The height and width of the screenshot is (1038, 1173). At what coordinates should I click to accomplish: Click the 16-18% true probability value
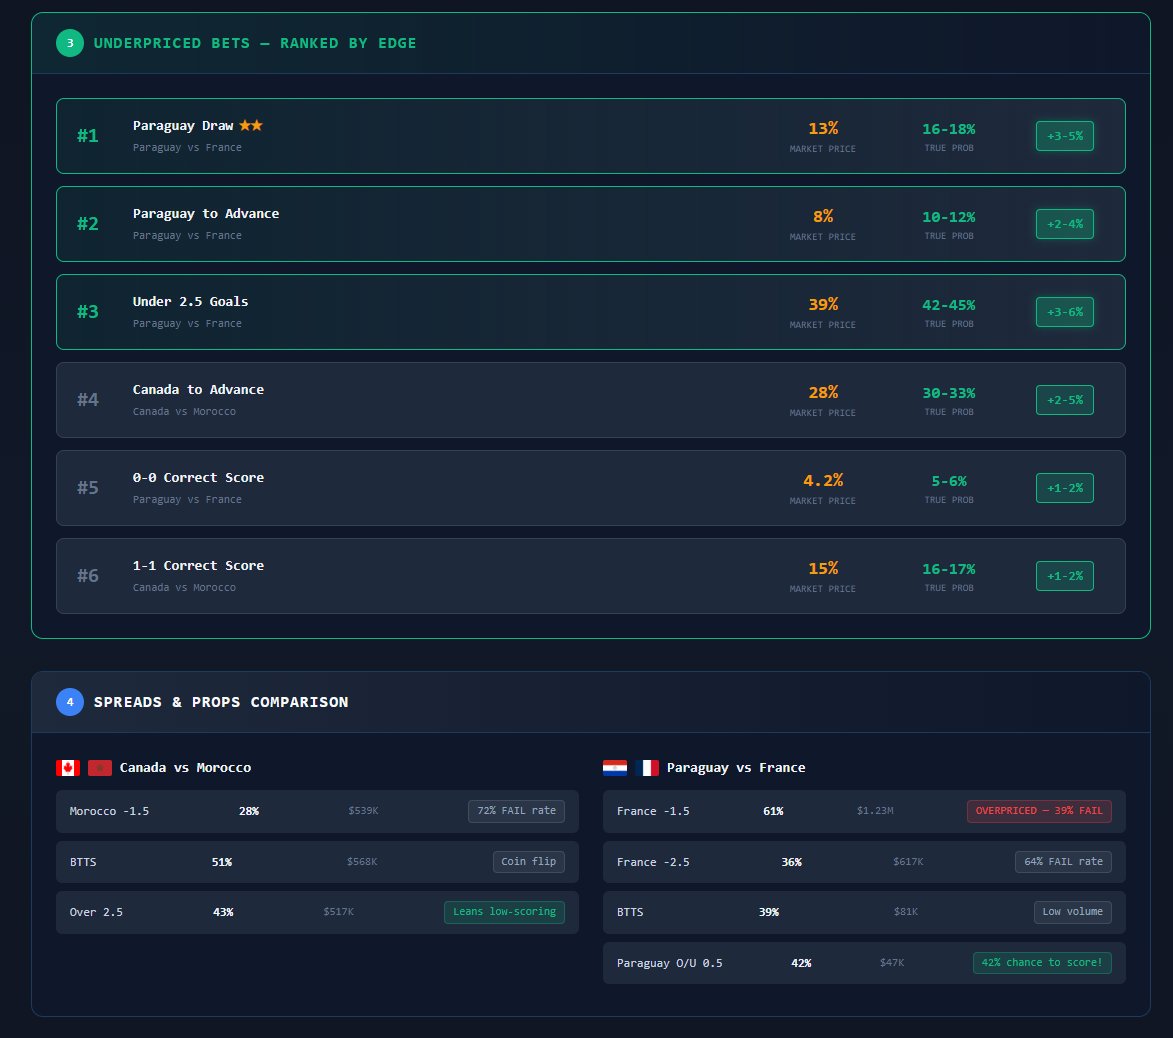(x=949, y=129)
